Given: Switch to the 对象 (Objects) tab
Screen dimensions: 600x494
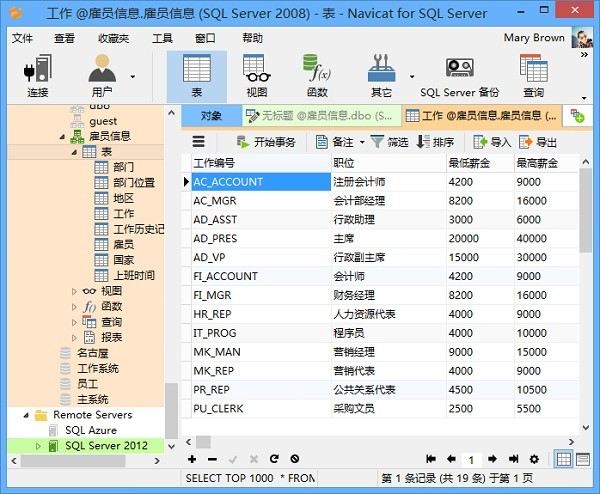Looking at the screenshot, I should (x=211, y=116).
